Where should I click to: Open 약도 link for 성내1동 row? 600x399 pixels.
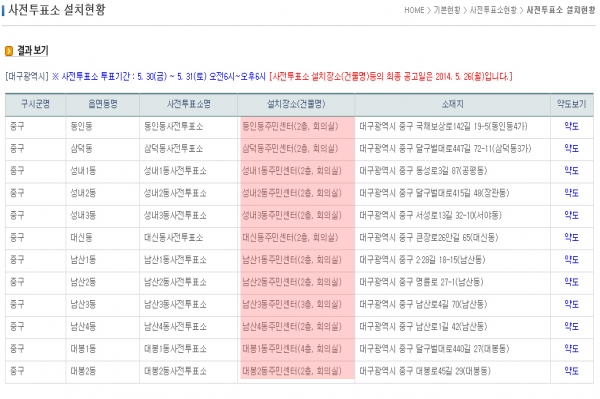(x=571, y=171)
